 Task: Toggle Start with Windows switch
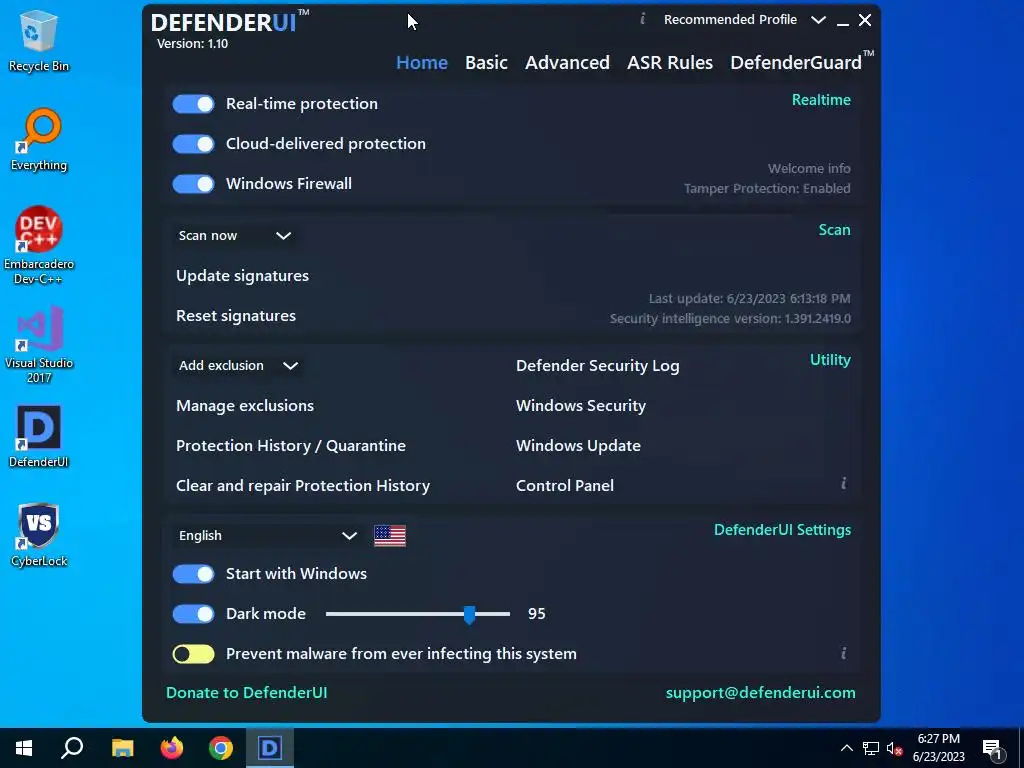[193, 574]
